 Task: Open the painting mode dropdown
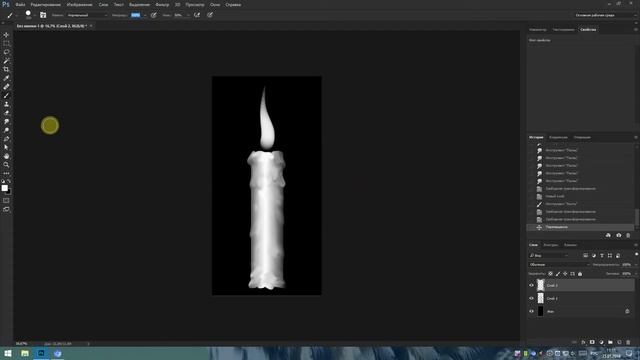[87, 15]
